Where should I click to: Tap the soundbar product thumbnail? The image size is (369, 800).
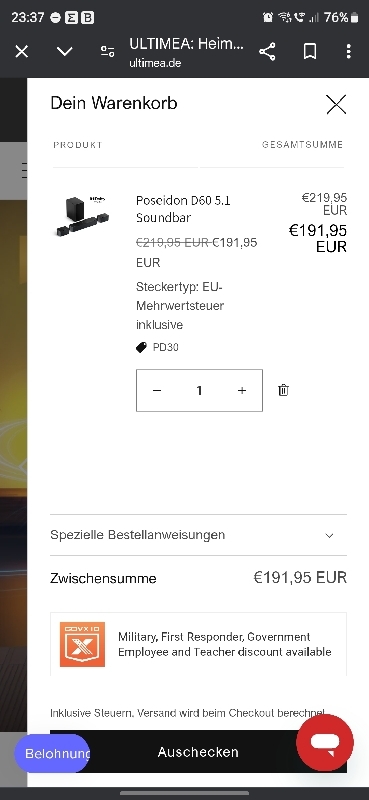coord(82,215)
